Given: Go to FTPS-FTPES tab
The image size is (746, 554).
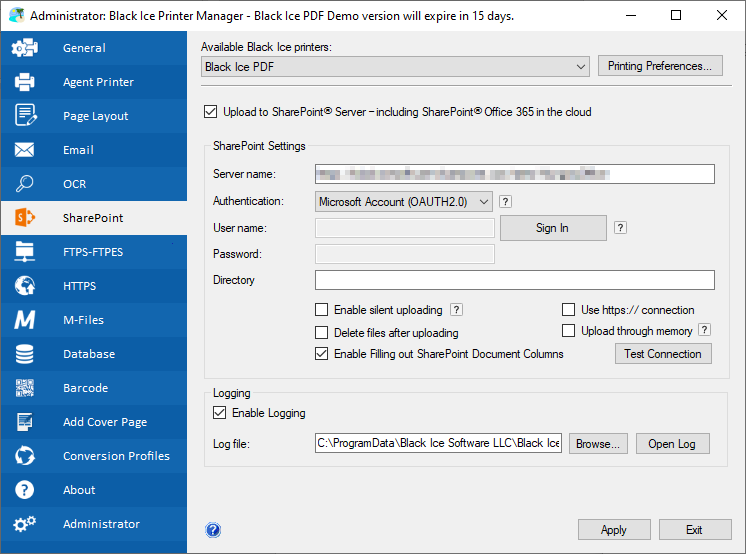Looking at the screenshot, I should pyautogui.click(x=93, y=252).
